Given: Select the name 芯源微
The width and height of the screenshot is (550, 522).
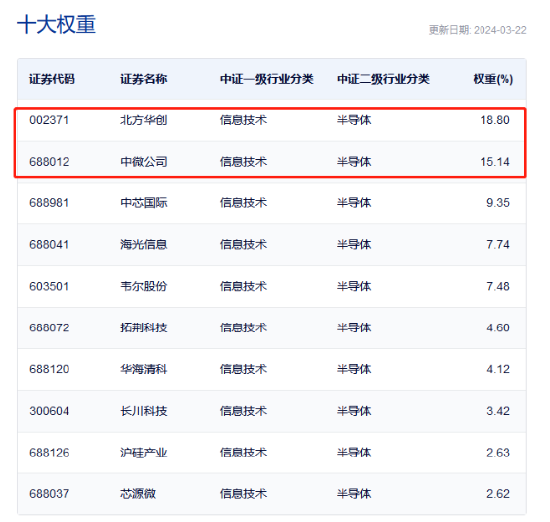Looking at the screenshot, I should tap(138, 494).
